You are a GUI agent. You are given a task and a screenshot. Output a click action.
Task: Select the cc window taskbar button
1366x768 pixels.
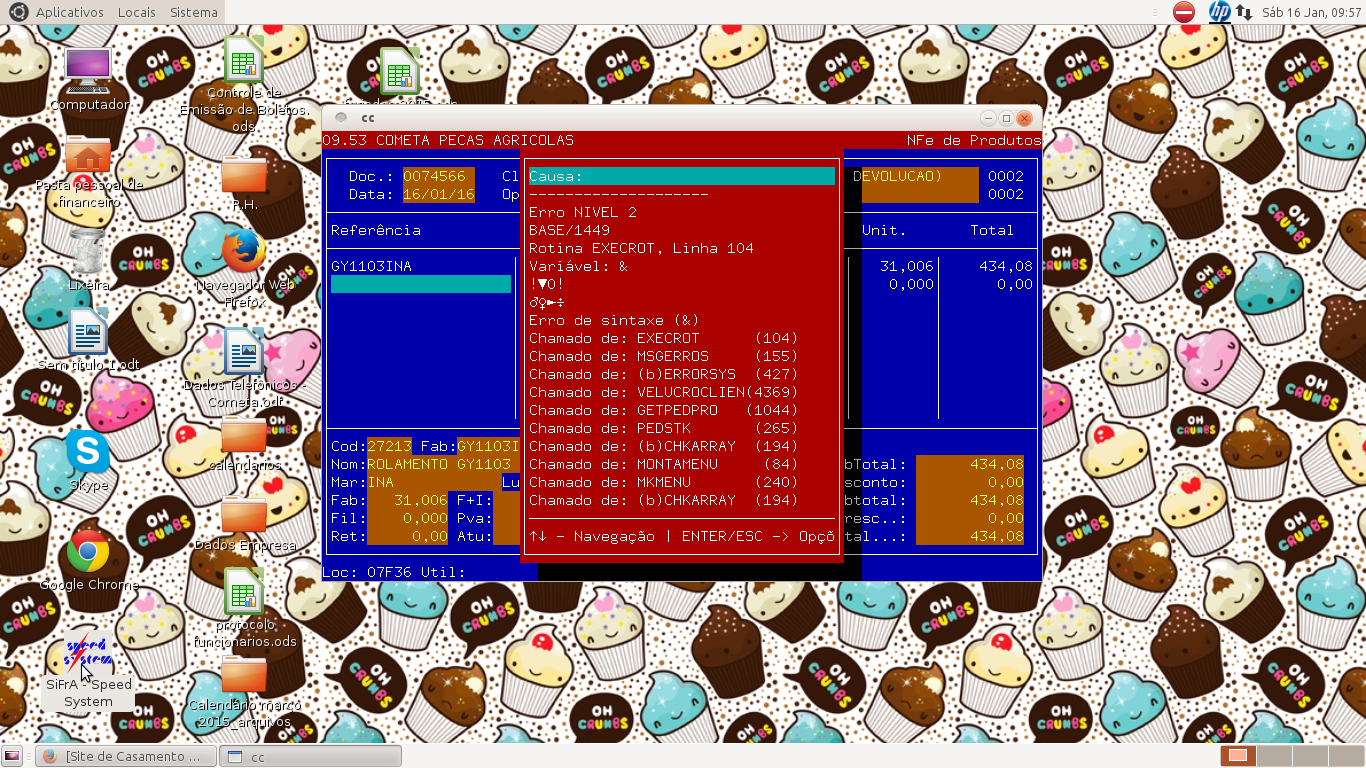[311, 756]
